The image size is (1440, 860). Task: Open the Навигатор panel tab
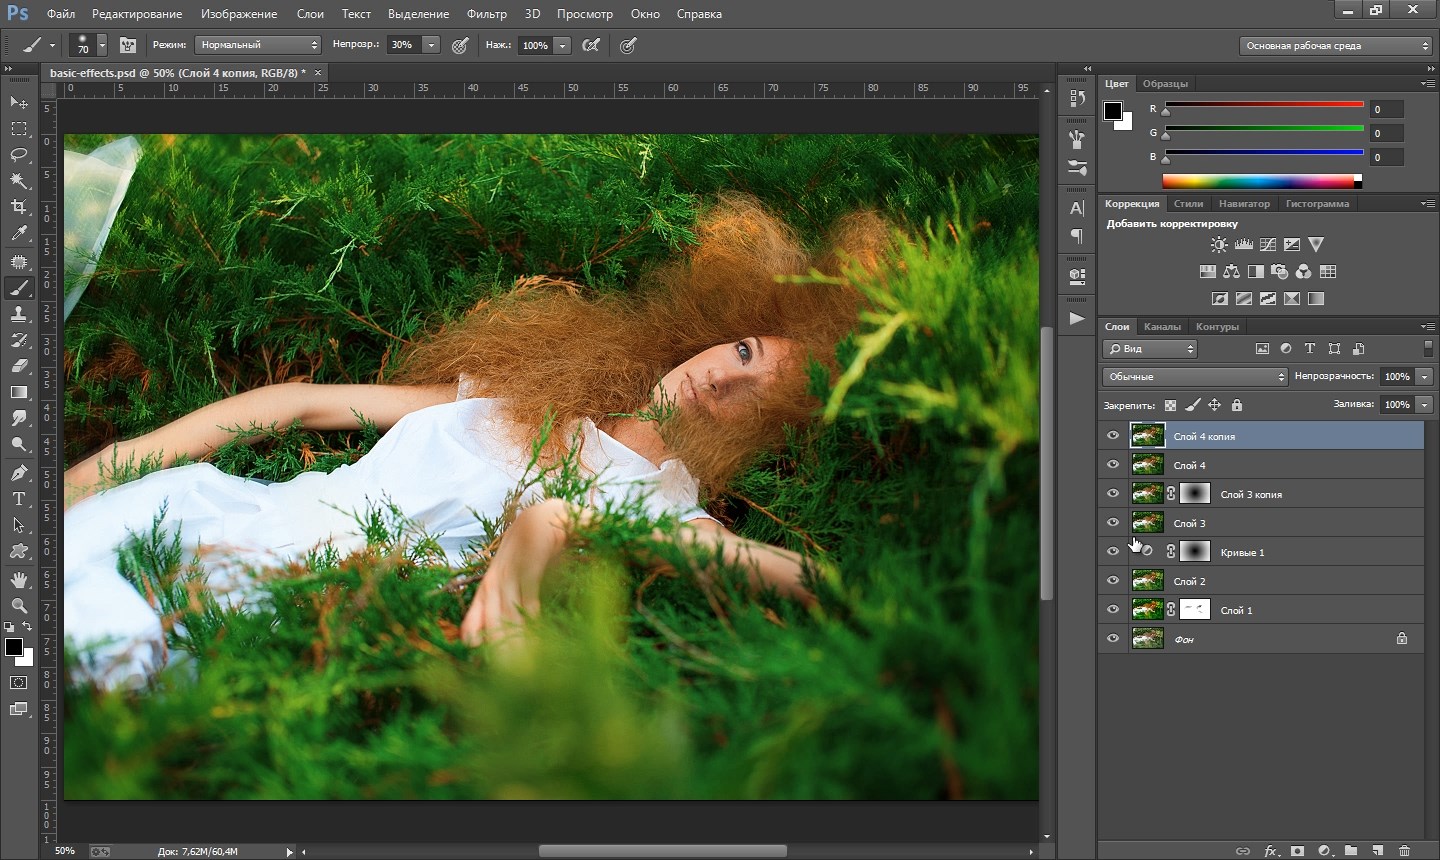1244,204
